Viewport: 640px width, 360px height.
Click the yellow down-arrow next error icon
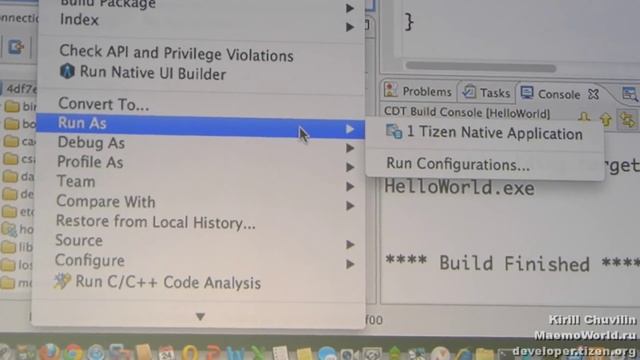pos(584,117)
